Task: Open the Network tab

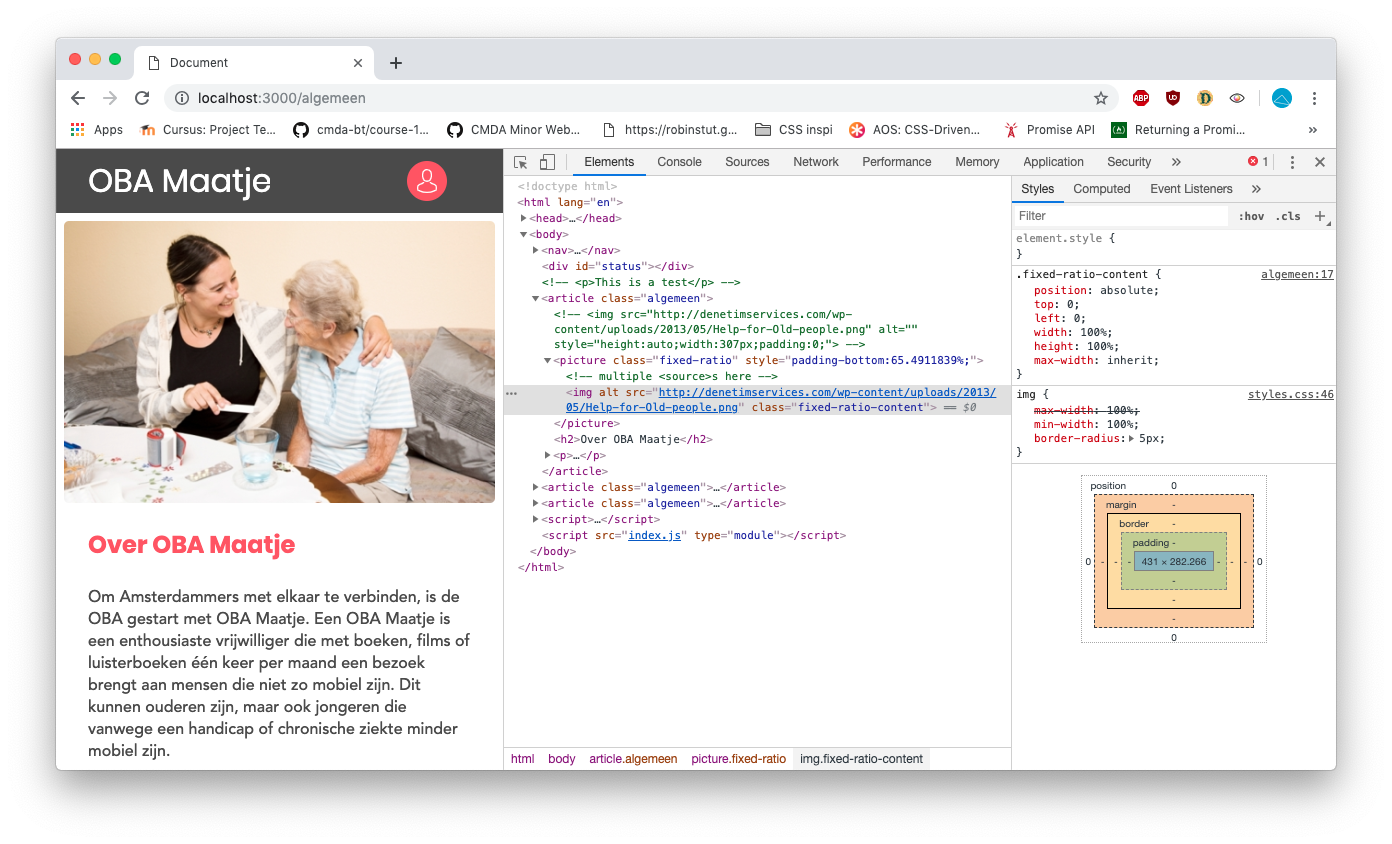Action: 816,162
